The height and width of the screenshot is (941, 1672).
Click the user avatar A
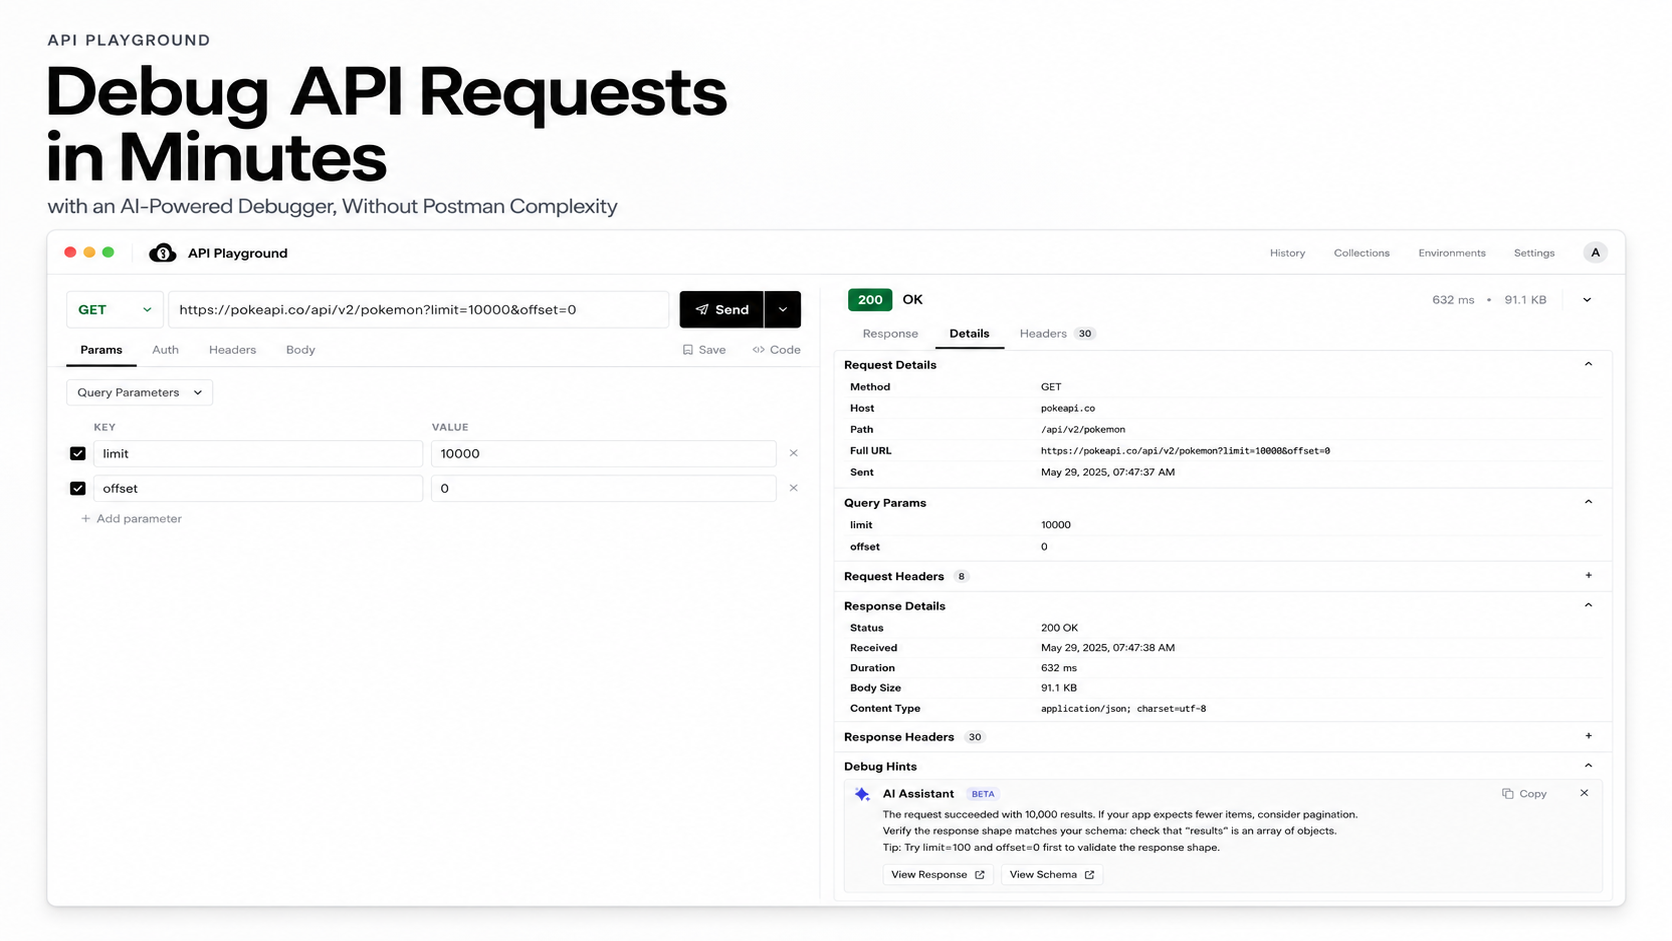click(x=1595, y=253)
